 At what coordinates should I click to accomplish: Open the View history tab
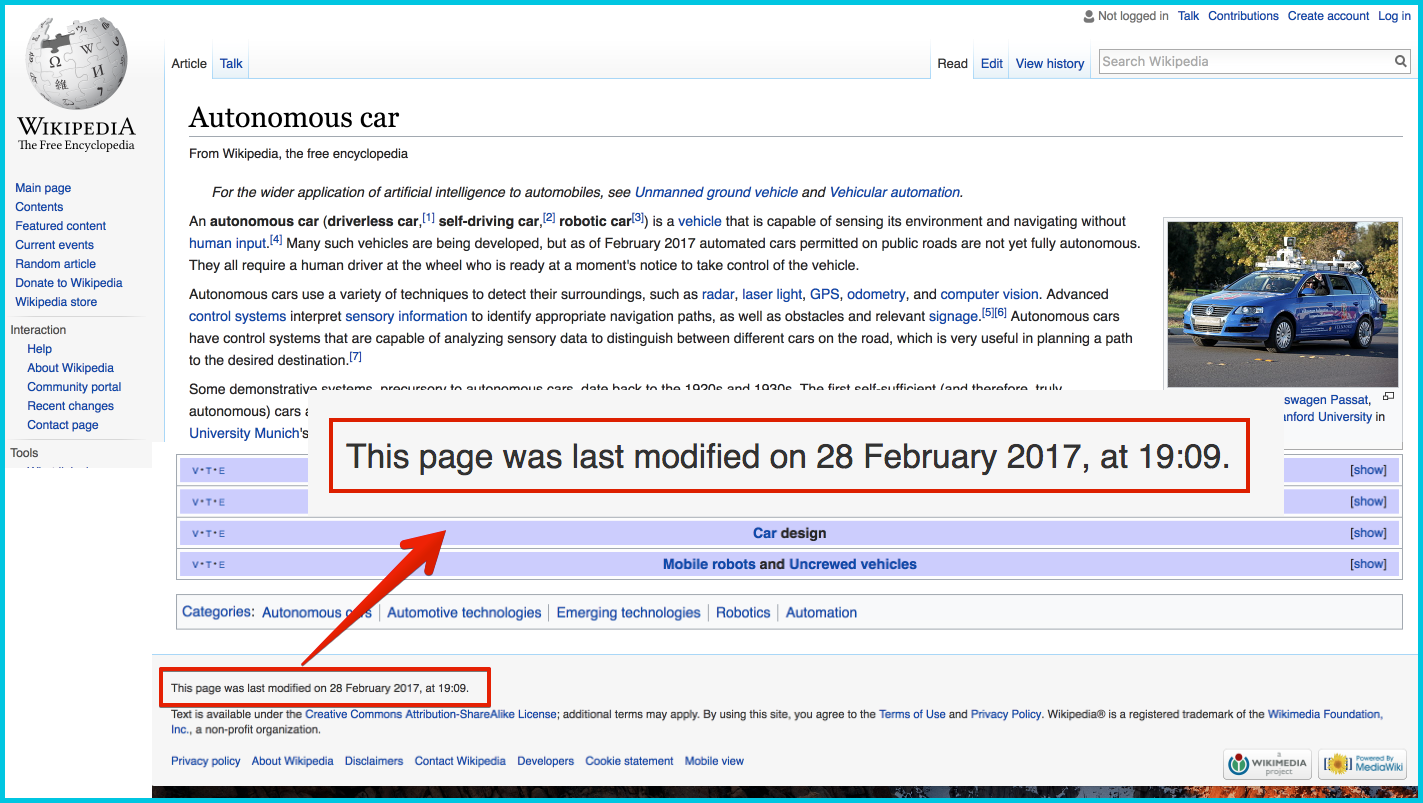[1050, 63]
